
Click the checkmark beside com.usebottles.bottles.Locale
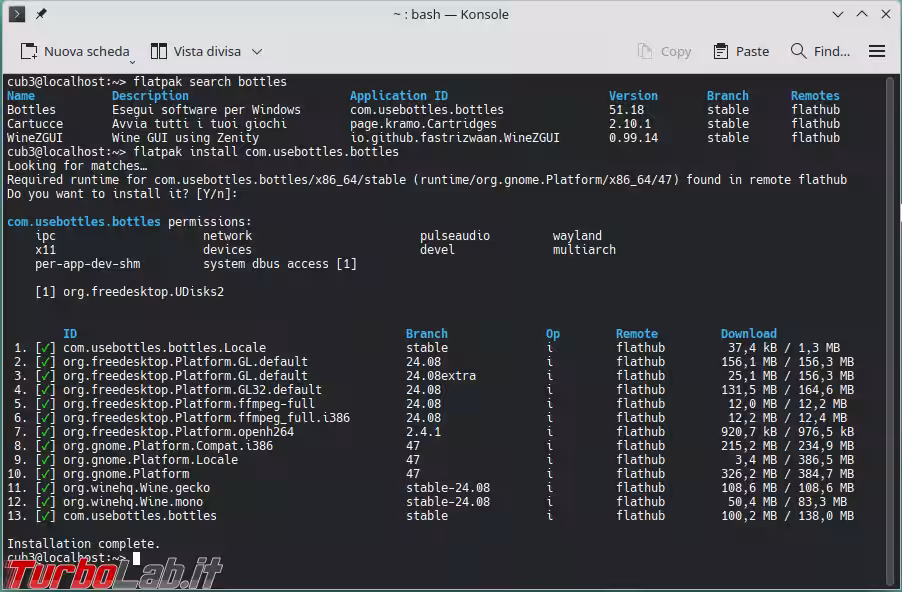43,348
